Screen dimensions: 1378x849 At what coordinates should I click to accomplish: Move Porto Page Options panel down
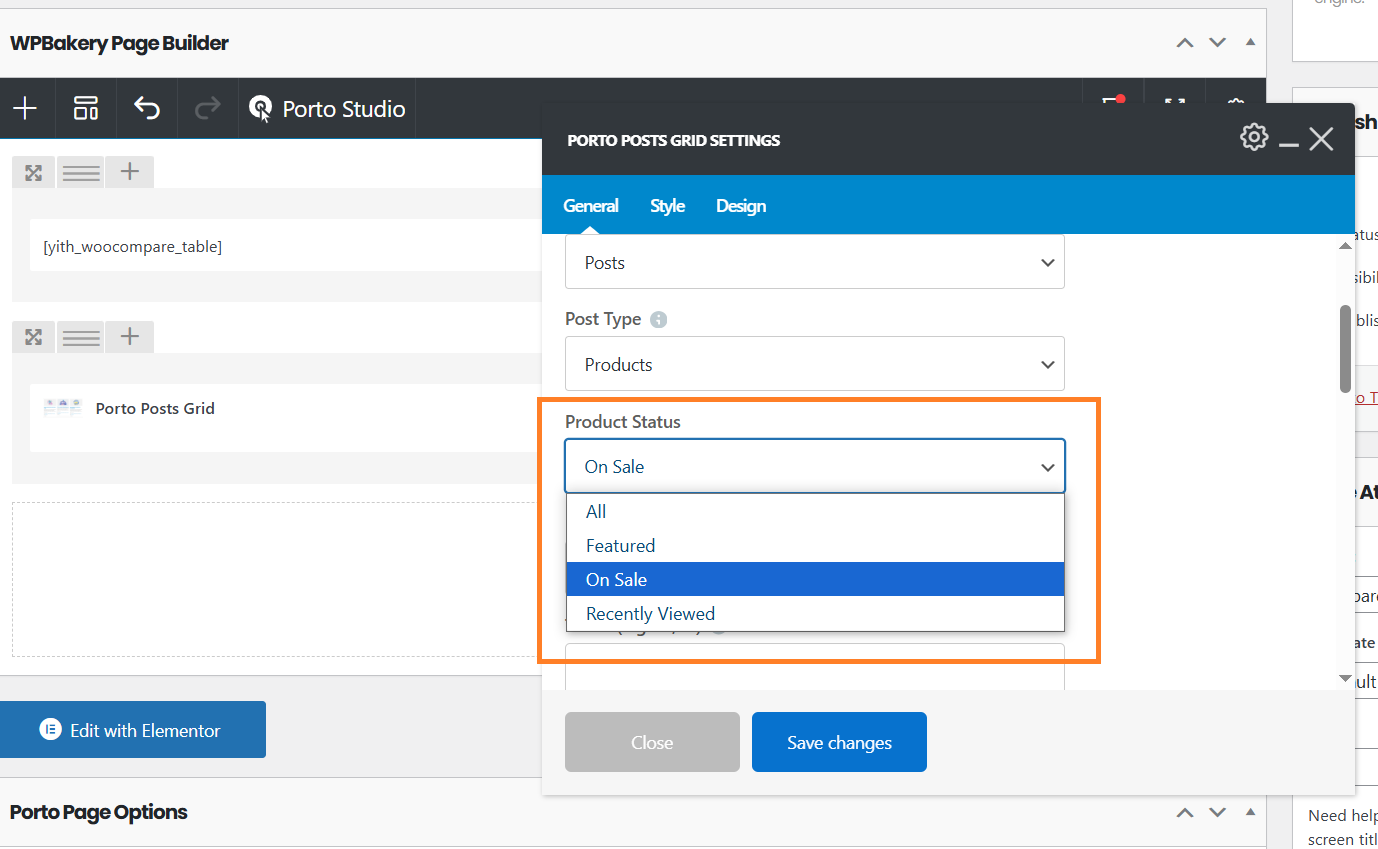pos(1217,812)
